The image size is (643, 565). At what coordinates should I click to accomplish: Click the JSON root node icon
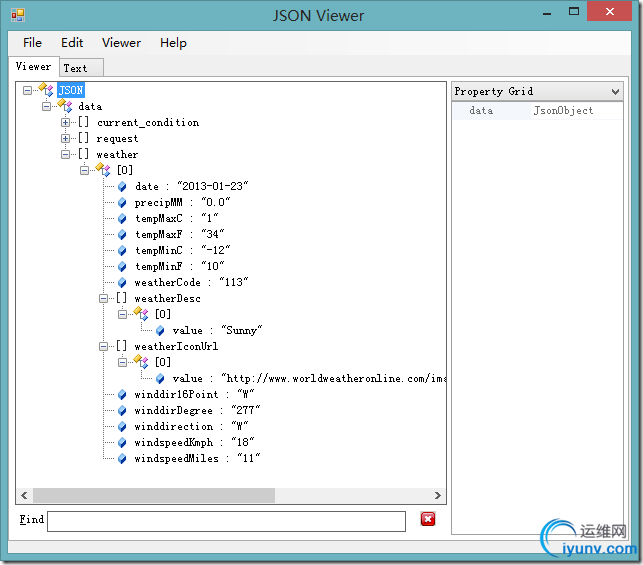click(x=47, y=91)
